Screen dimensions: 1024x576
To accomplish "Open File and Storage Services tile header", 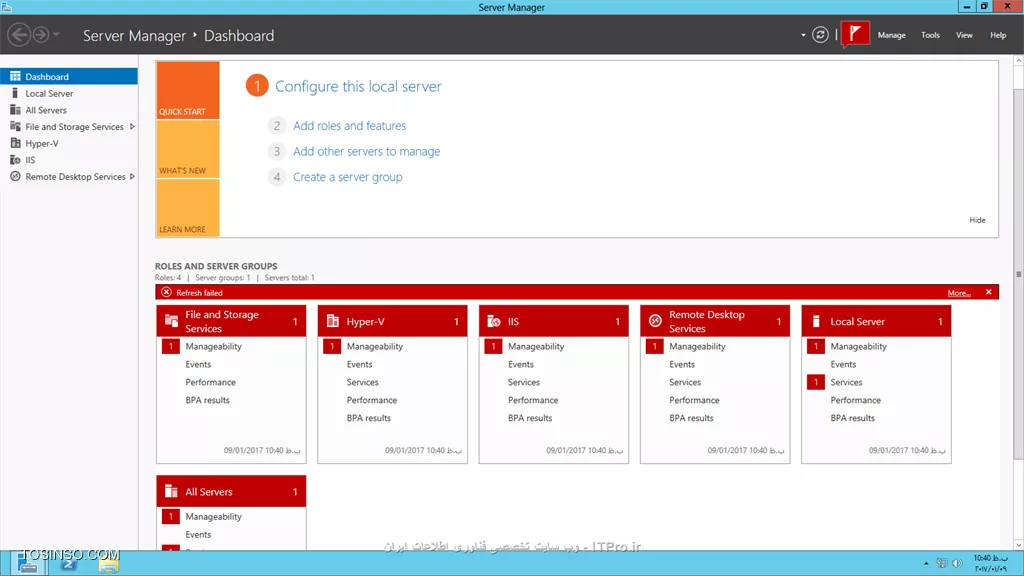I will pos(231,321).
